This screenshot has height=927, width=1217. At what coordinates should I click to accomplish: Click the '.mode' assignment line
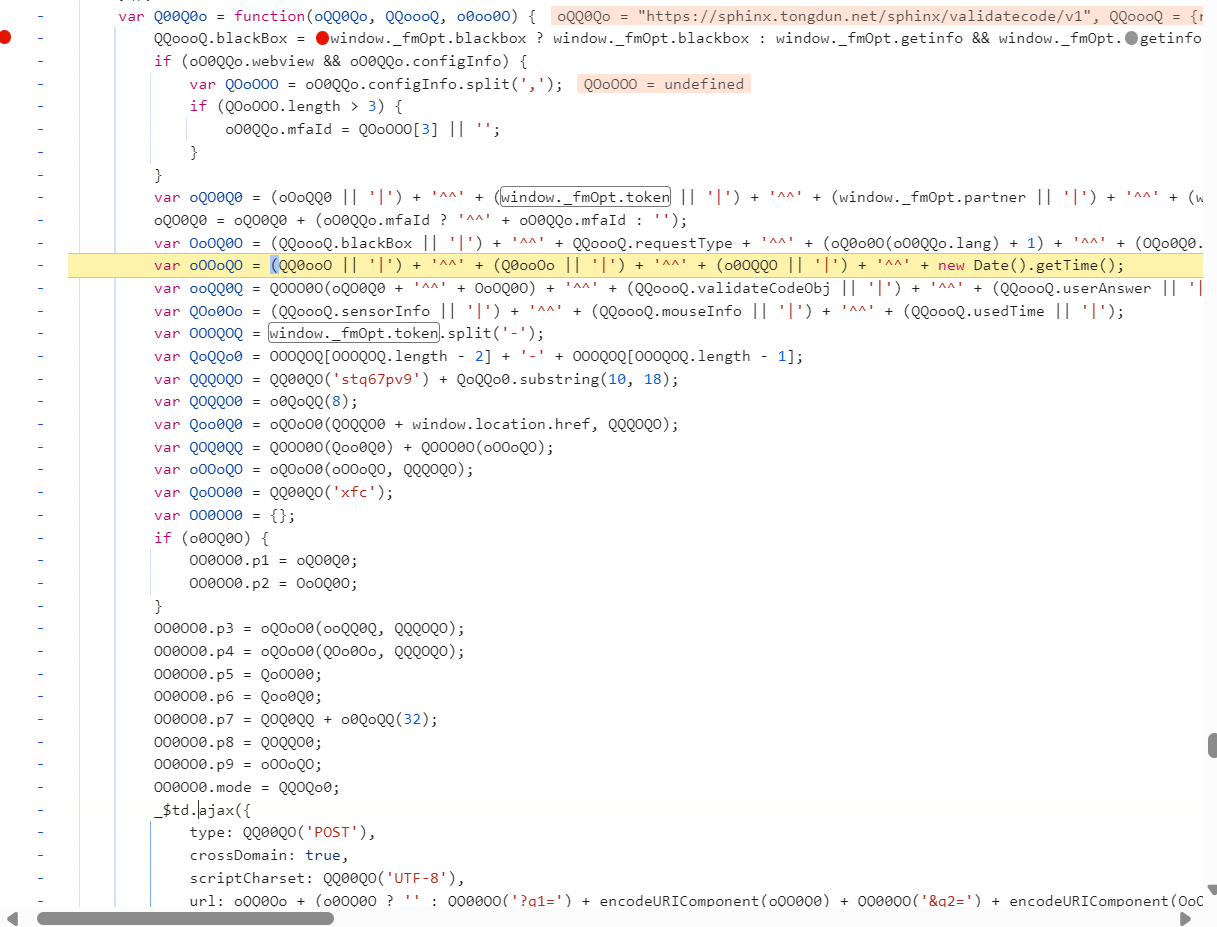(x=247, y=787)
